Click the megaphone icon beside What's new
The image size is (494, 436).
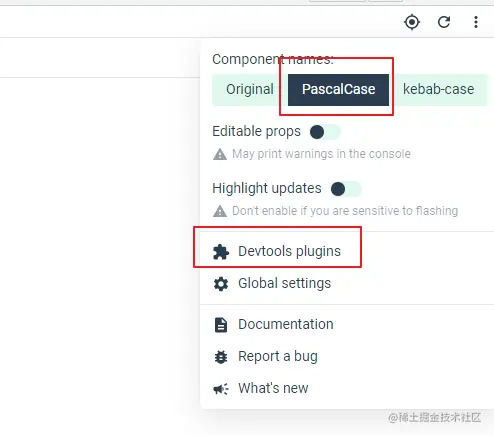point(221,389)
